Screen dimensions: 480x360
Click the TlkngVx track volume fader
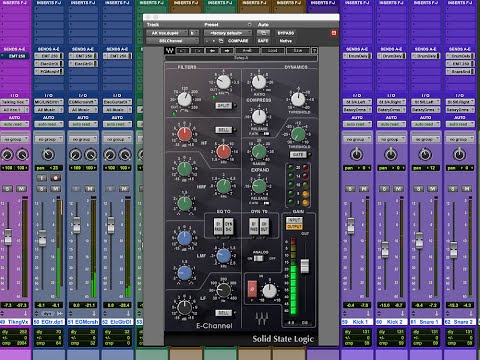click(8, 237)
